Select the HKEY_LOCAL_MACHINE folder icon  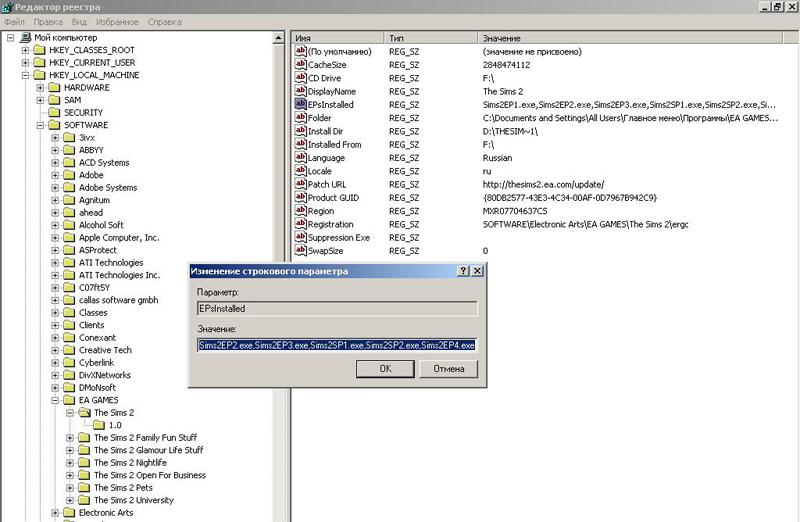pyautogui.click(x=40, y=75)
